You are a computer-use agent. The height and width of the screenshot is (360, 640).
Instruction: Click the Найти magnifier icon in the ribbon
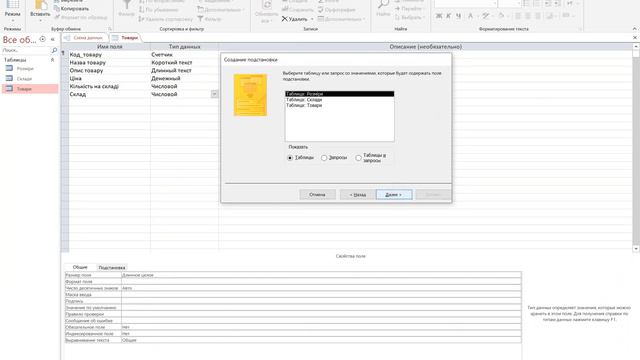point(383,5)
